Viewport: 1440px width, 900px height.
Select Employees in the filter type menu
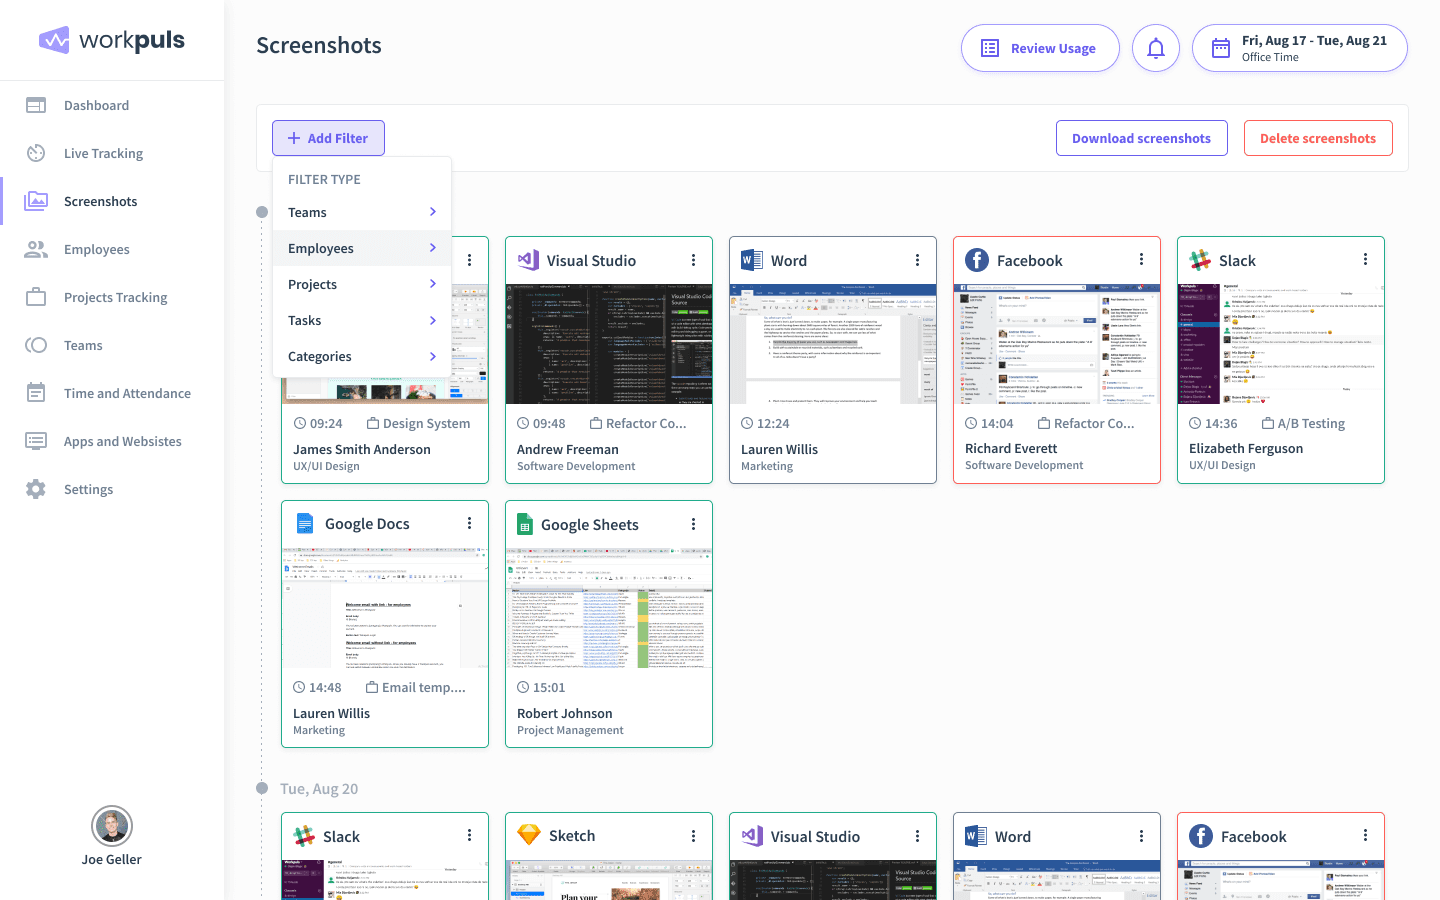361,248
